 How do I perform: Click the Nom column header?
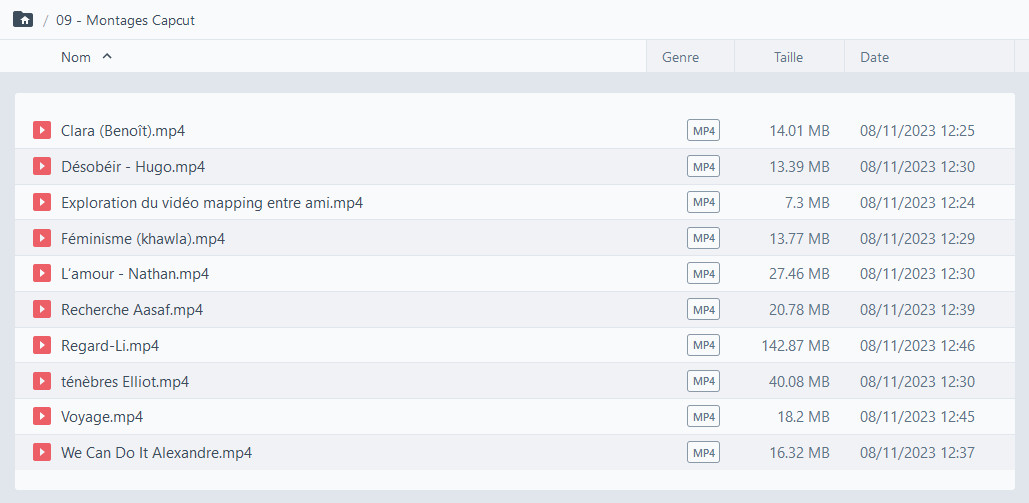click(x=76, y=57)
